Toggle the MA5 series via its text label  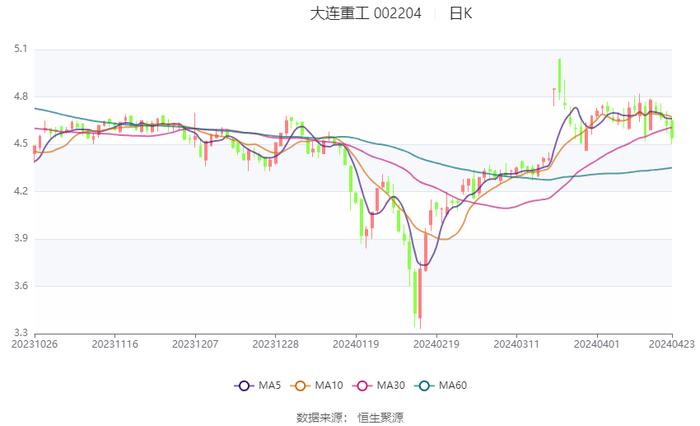[270, 385]
